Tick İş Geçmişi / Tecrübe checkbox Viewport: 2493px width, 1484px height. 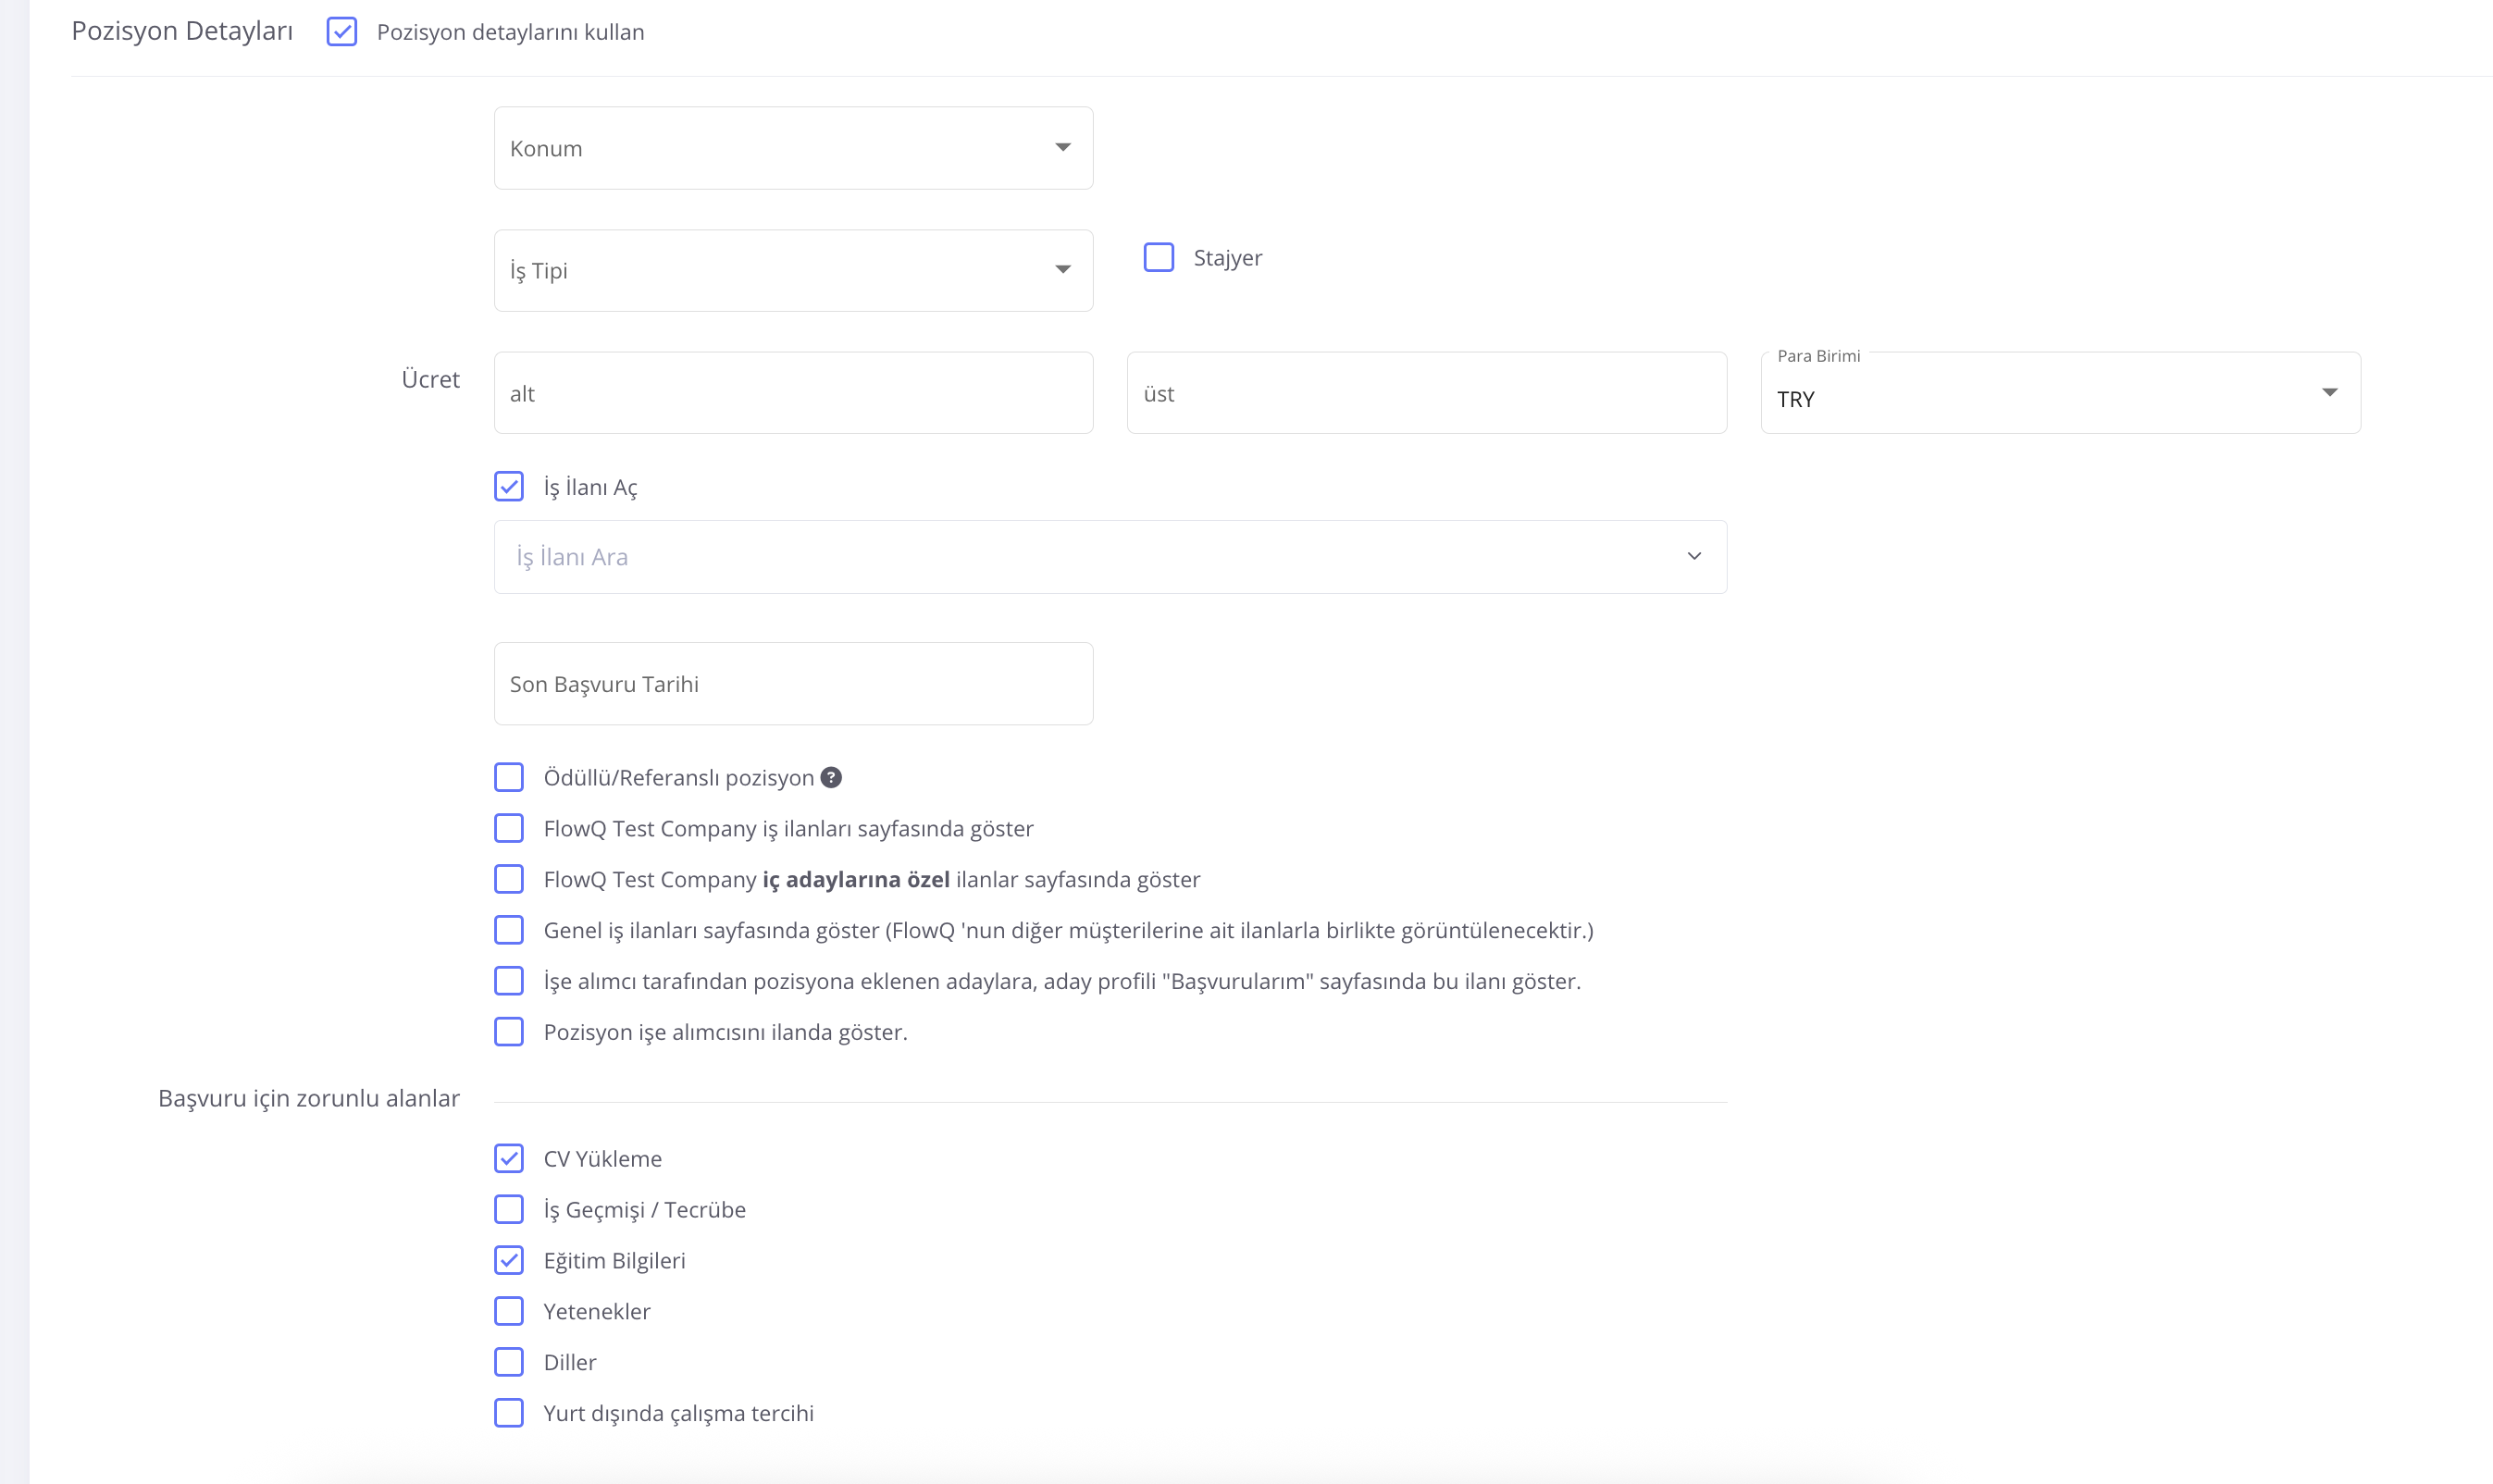509,1209
